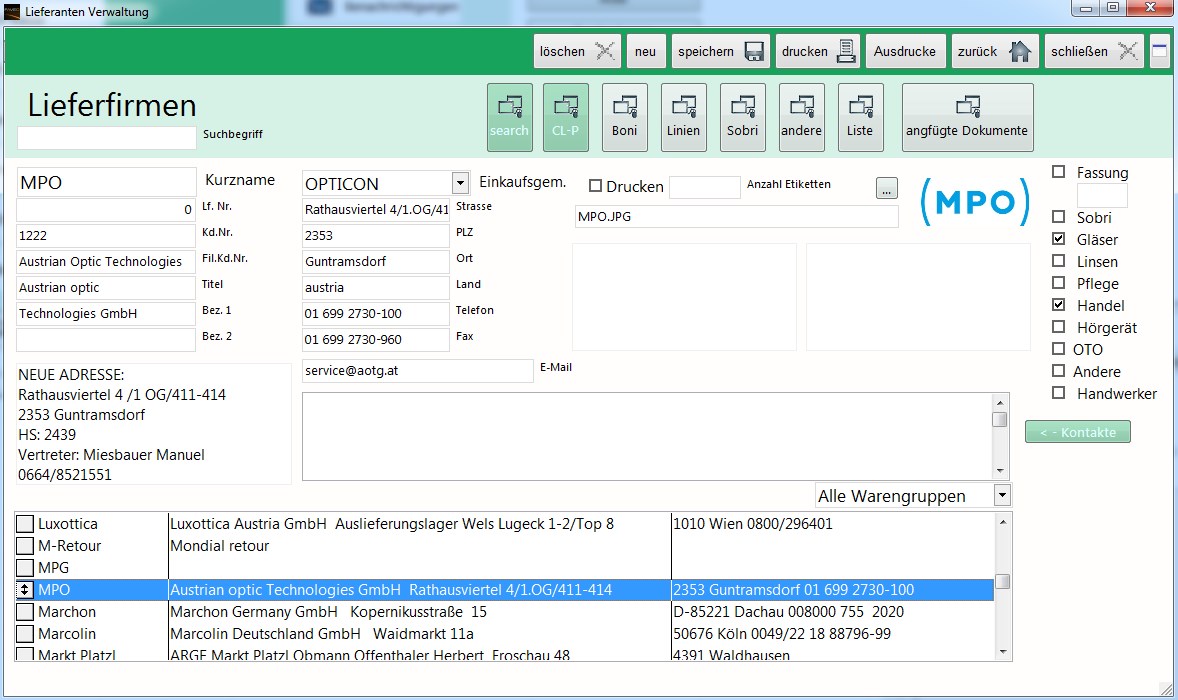Viewport: 1178px width, 700px height.
Task: Check the Hörgerät checkbox
Action: tap(1059, 327)
